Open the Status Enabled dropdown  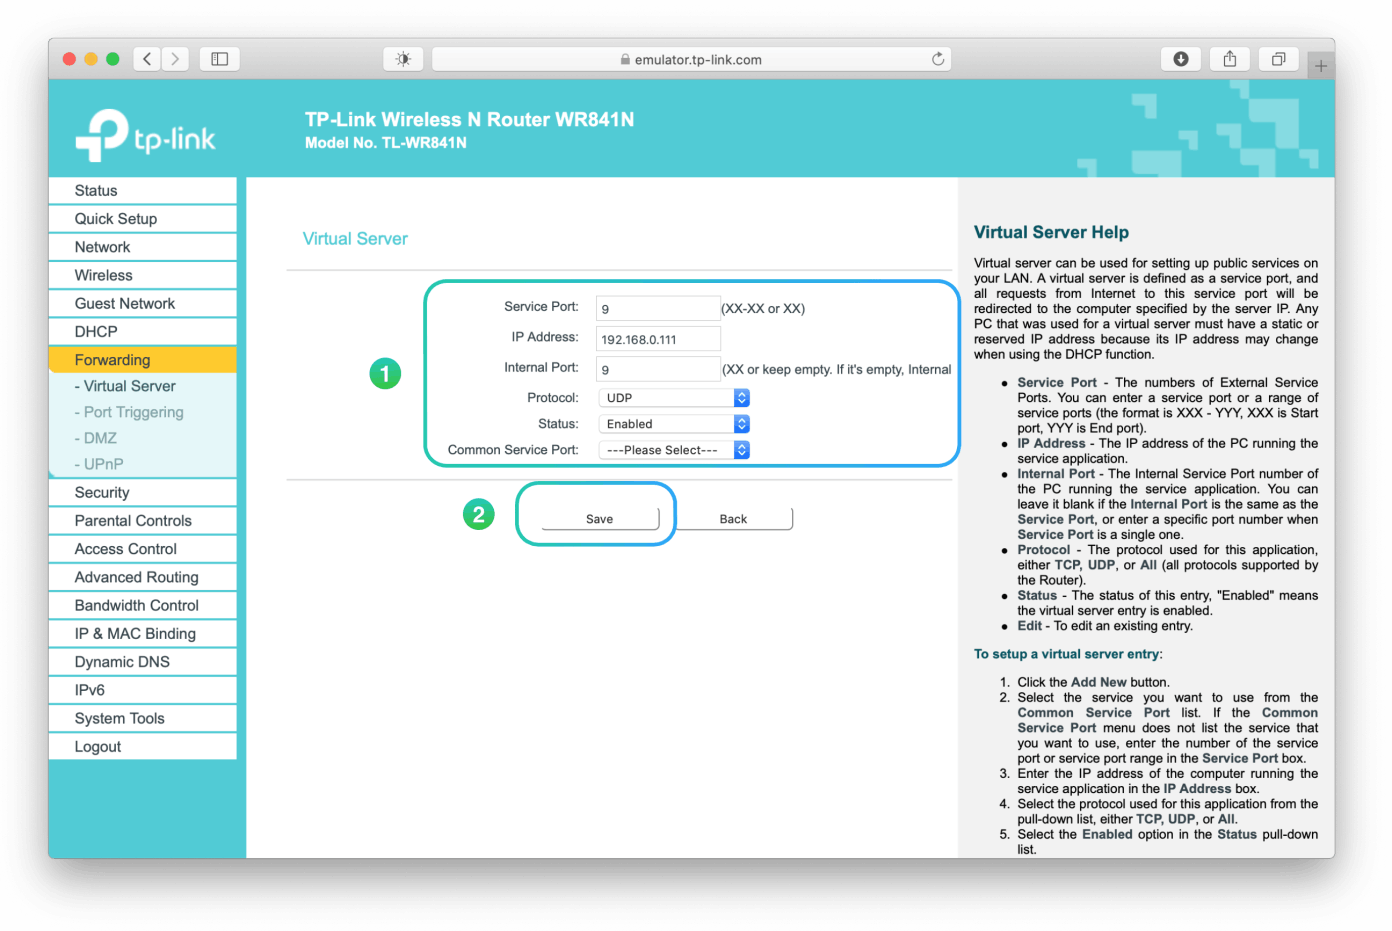[x=674, y=424]
